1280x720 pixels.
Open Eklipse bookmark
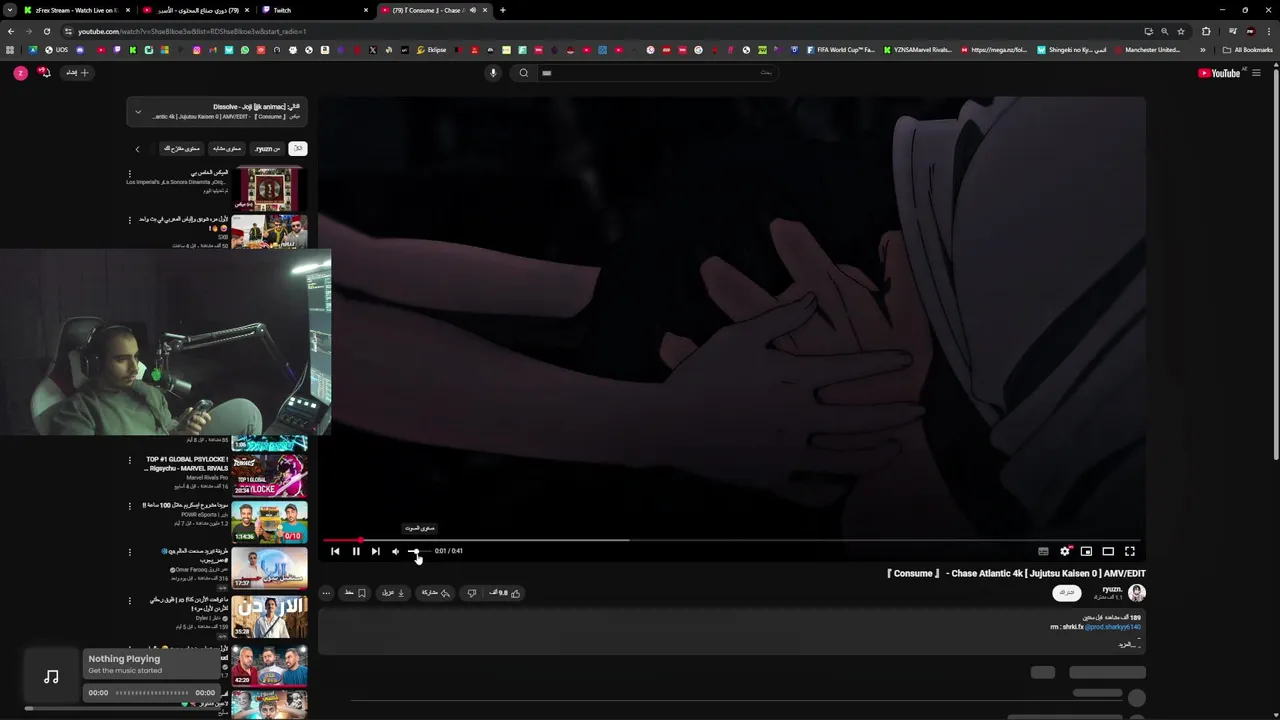(432, 50)
